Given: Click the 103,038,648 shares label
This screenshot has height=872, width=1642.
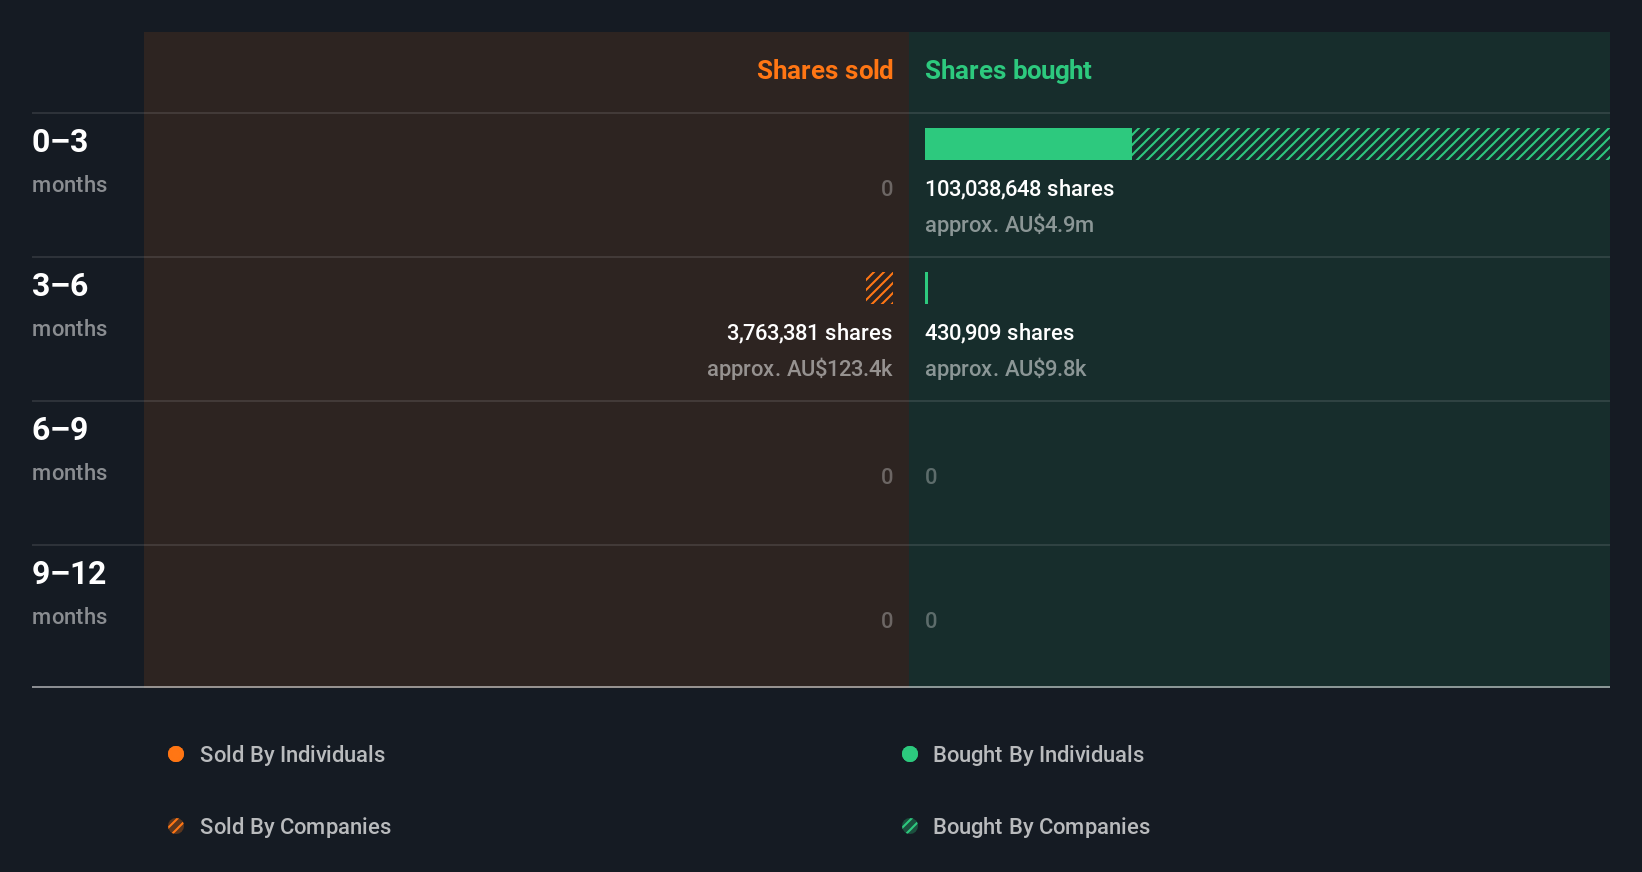Looking at the screenshot, I should 1019,188.
